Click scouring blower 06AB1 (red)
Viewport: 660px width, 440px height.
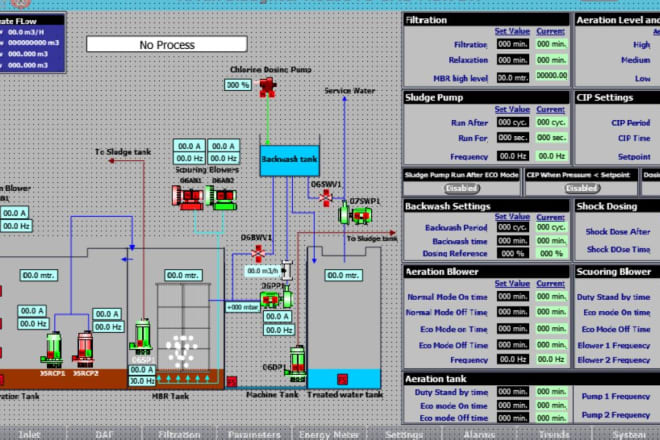188,197
